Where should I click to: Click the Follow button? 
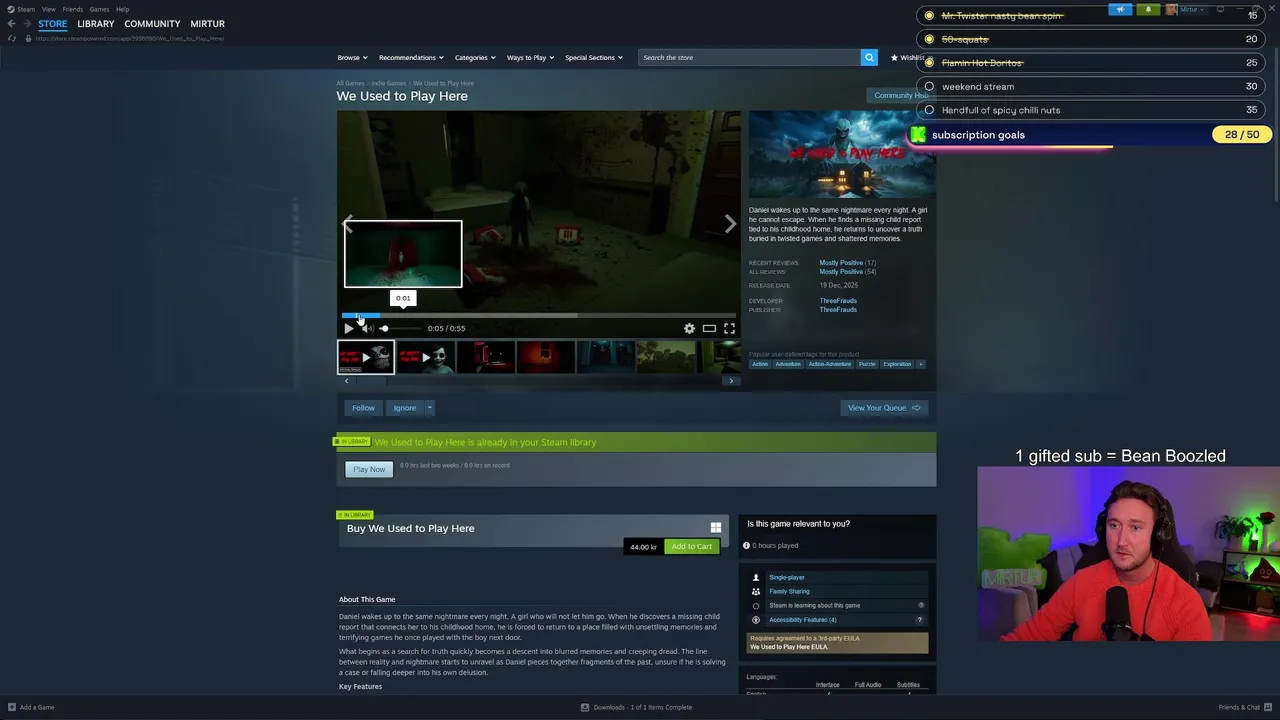click(363, 407)
